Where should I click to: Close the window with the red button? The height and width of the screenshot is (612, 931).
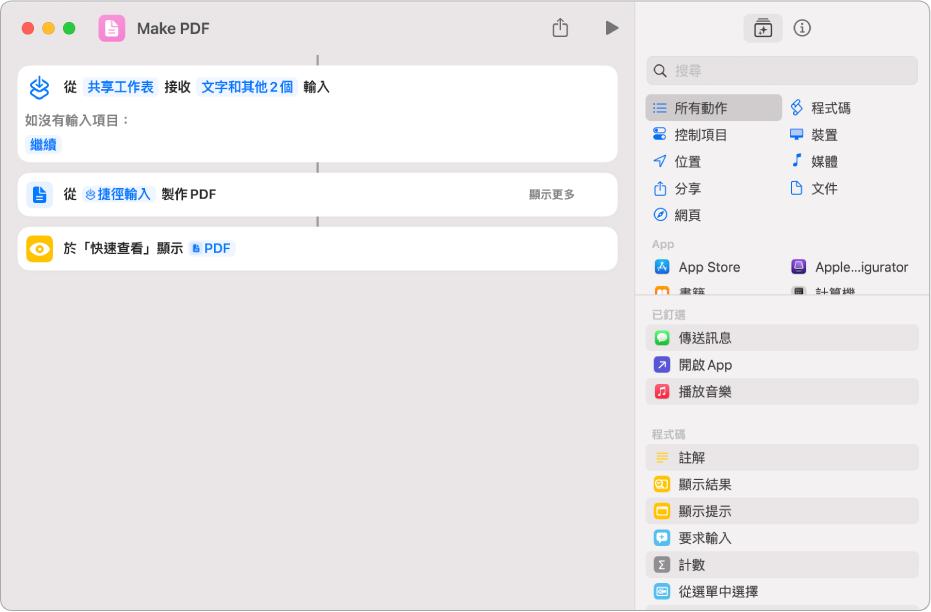[28, 28]
